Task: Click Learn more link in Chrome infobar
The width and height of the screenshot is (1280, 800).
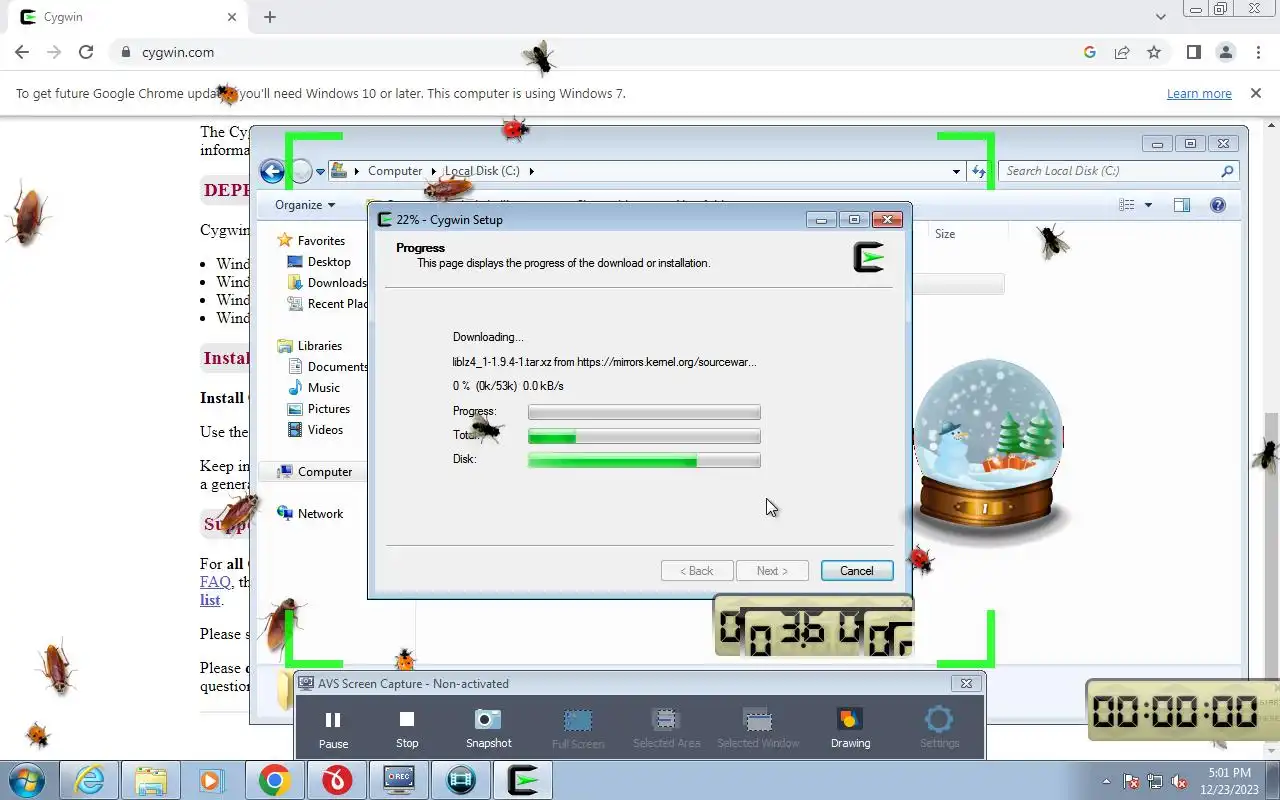Action: 1199,94
